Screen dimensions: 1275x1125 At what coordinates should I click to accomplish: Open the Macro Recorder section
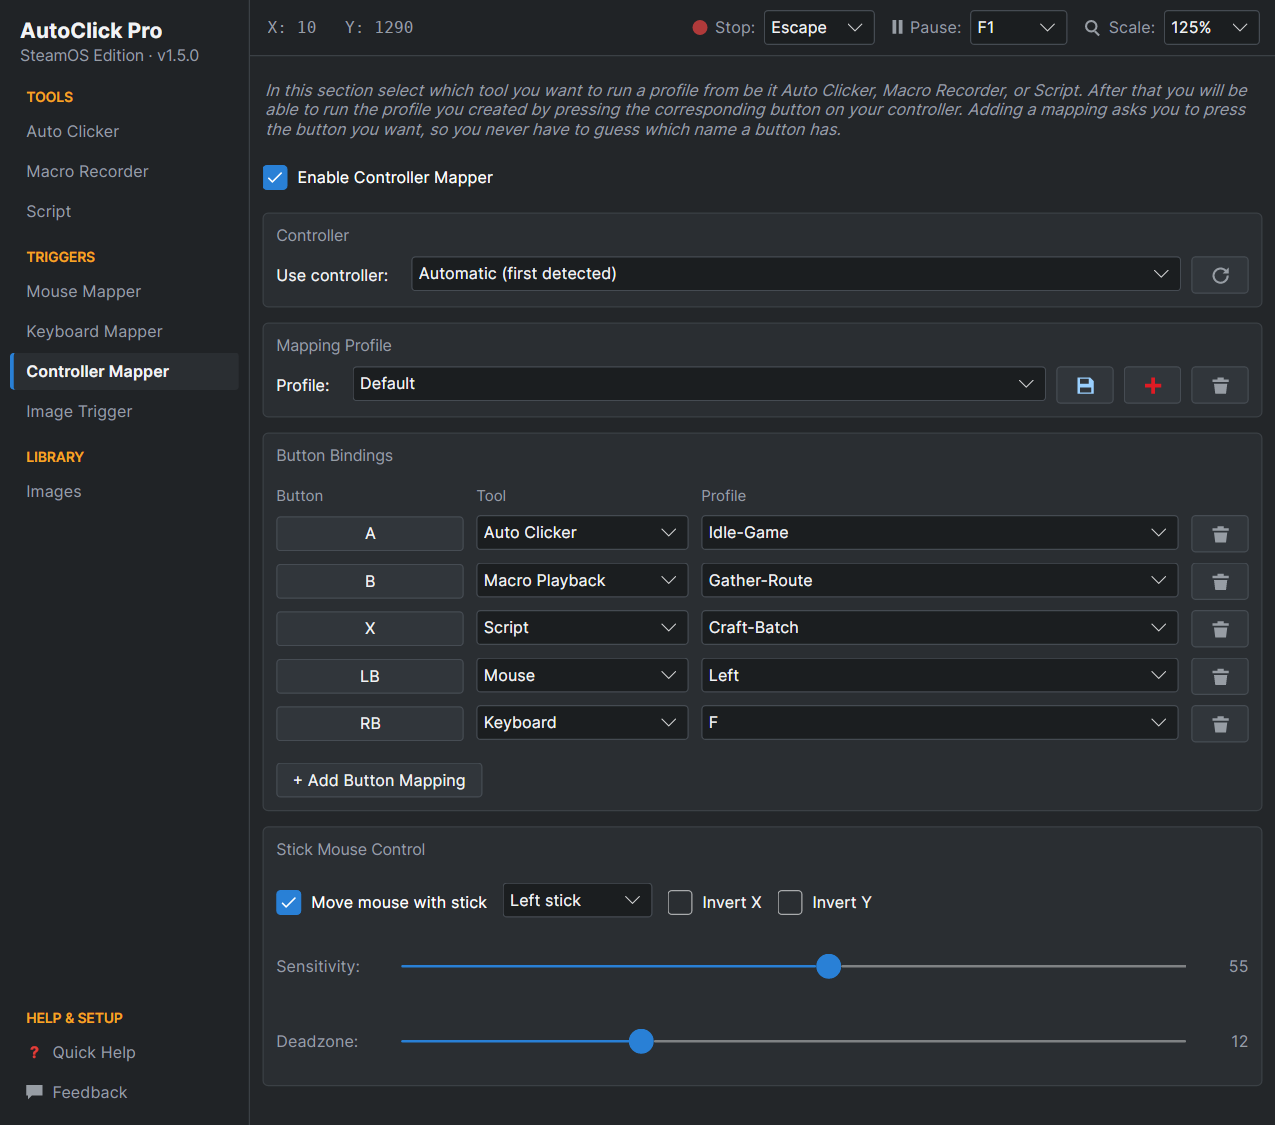[x=124, y=171]
